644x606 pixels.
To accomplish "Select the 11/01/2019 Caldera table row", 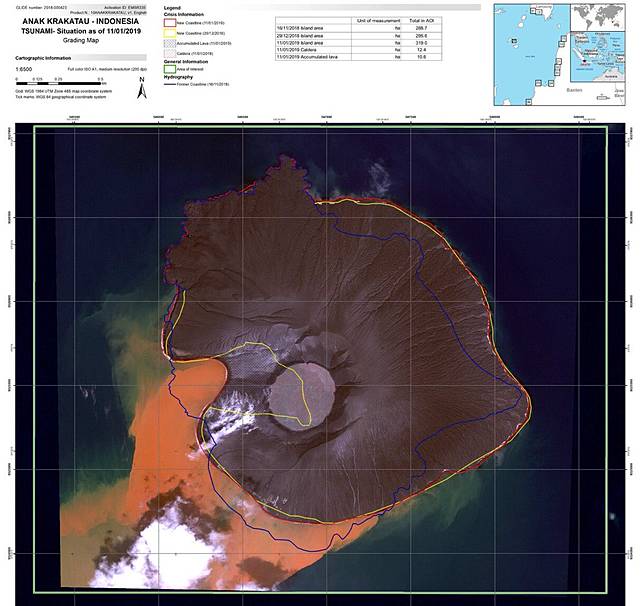I will click(x=359, y=50).
